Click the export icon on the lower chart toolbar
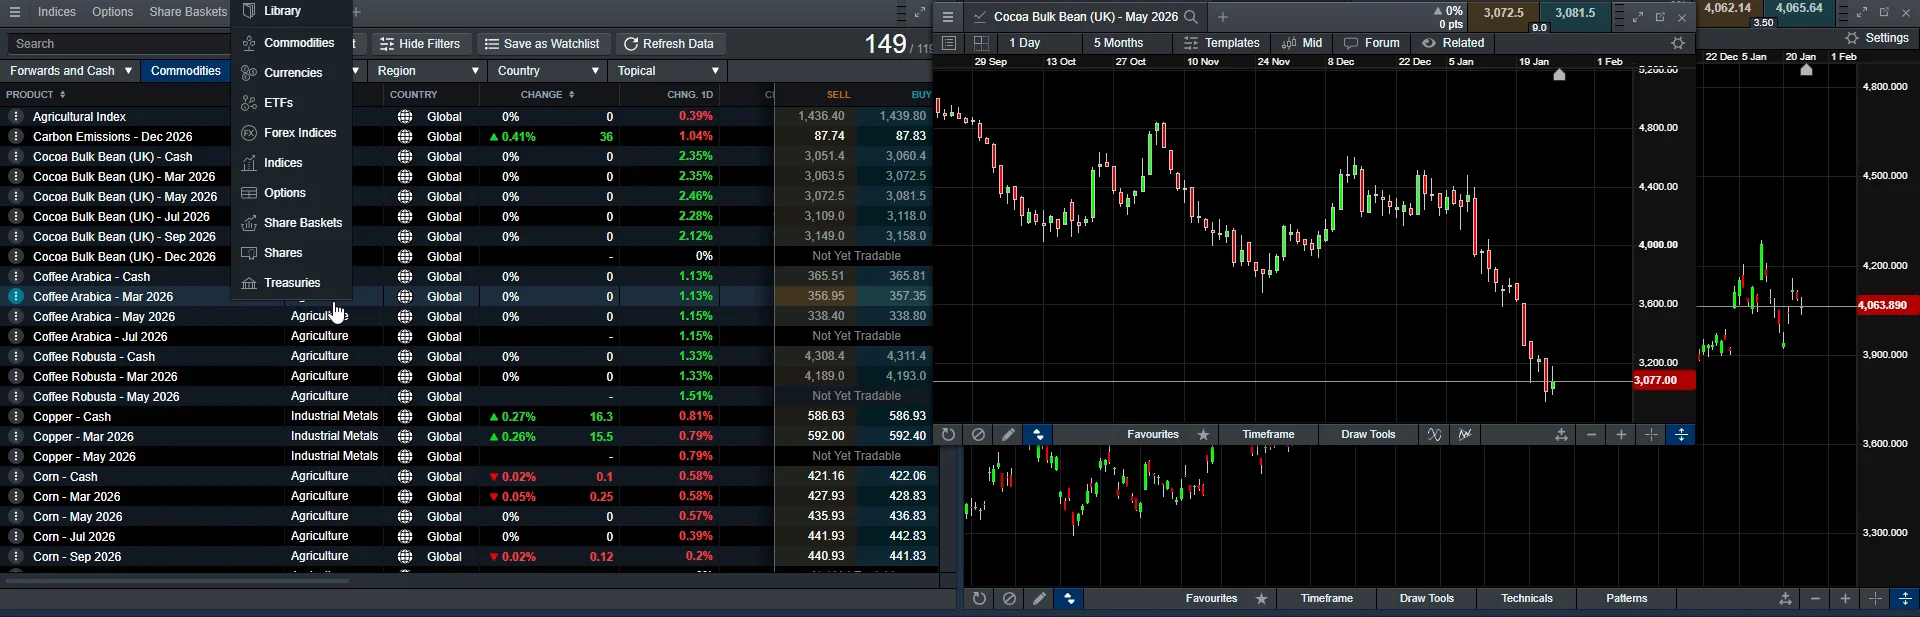This screenshot has width=1920, height=617. (x=1785, y=599)
